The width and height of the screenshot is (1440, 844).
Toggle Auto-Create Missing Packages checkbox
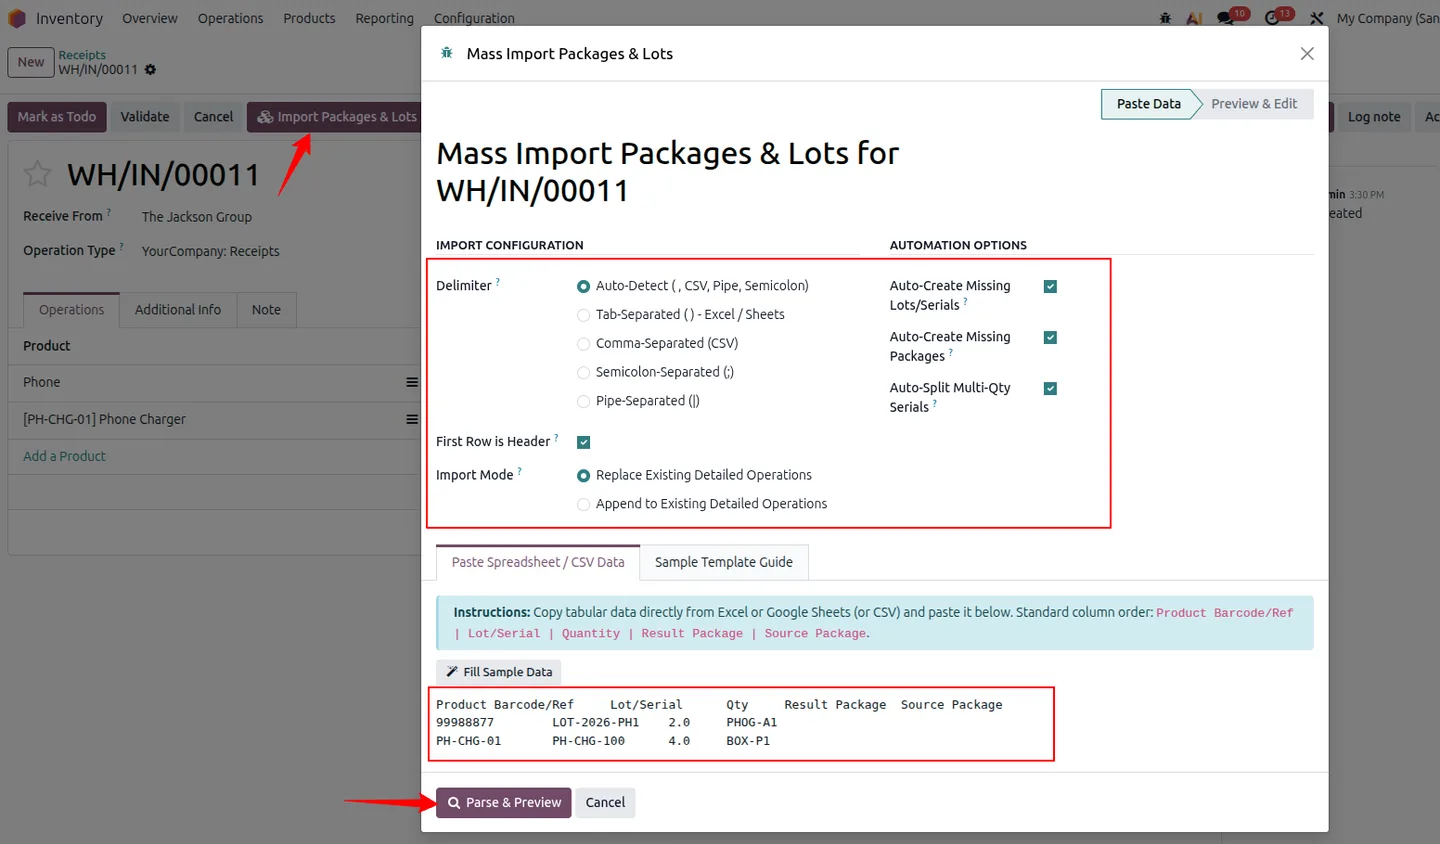(1050, 338)
